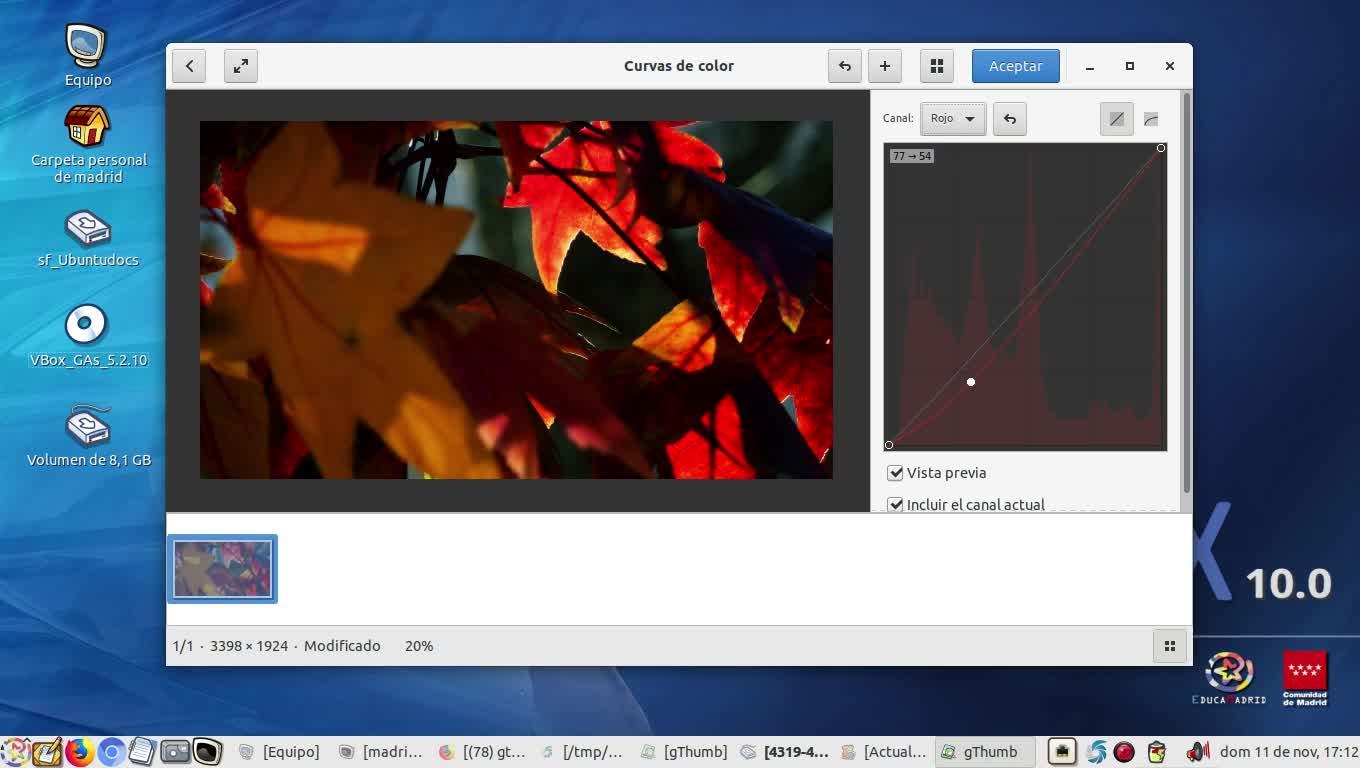Select the leaf image thumbnail in filmstrip
This screenshot has height=768, width=1360.
[x=222, y=569]
